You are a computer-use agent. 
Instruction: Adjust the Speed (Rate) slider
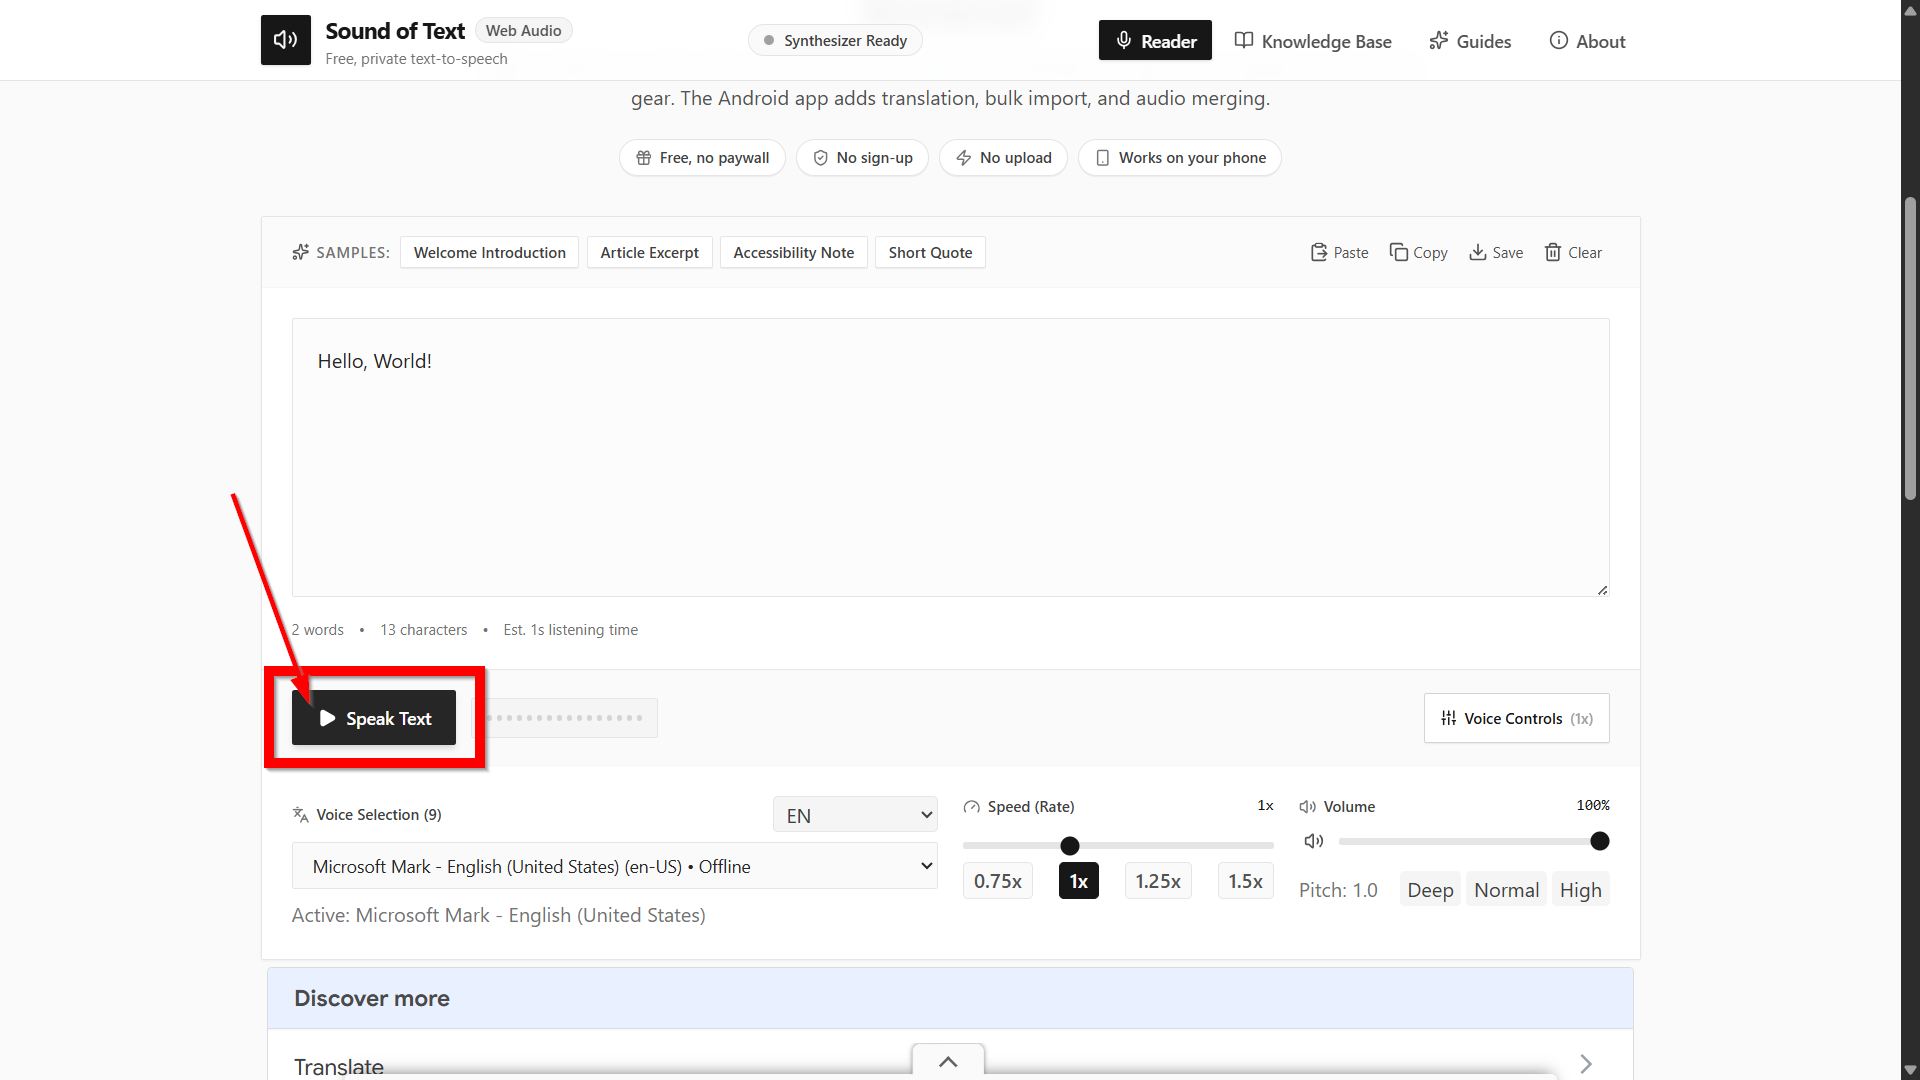[1118, 846]
